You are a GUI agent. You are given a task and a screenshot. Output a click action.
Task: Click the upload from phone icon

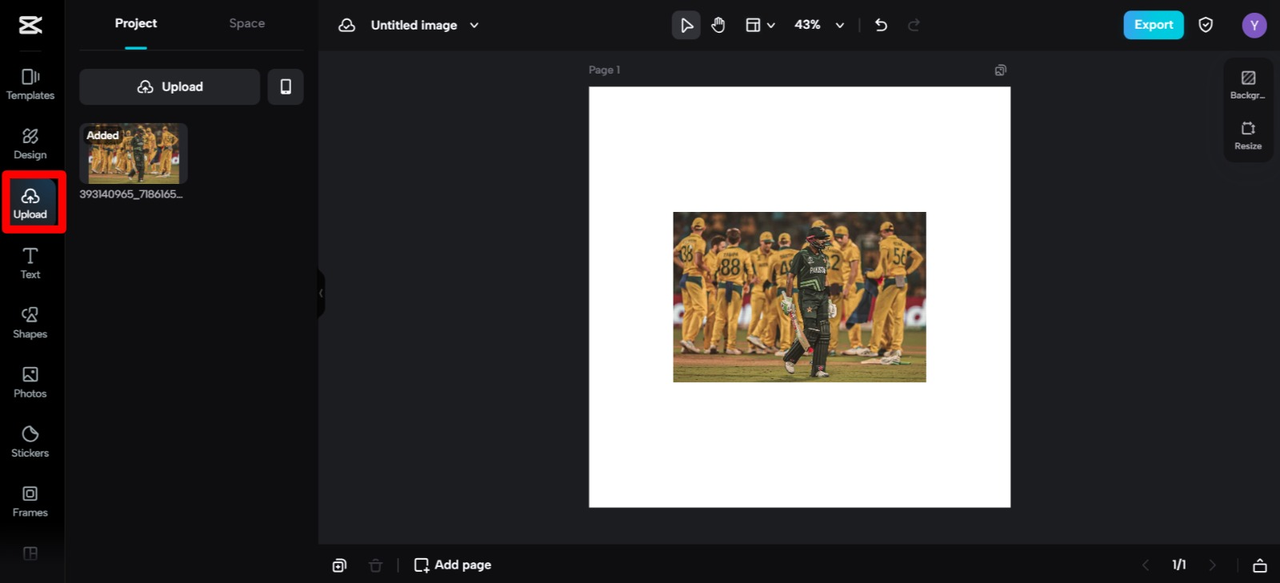(286, 87)
